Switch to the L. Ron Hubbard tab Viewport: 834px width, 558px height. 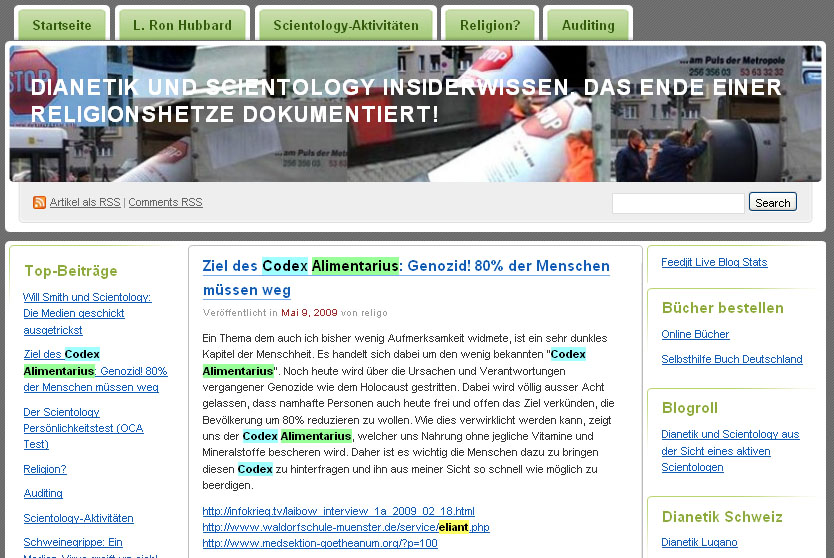(x=182, y=25)
